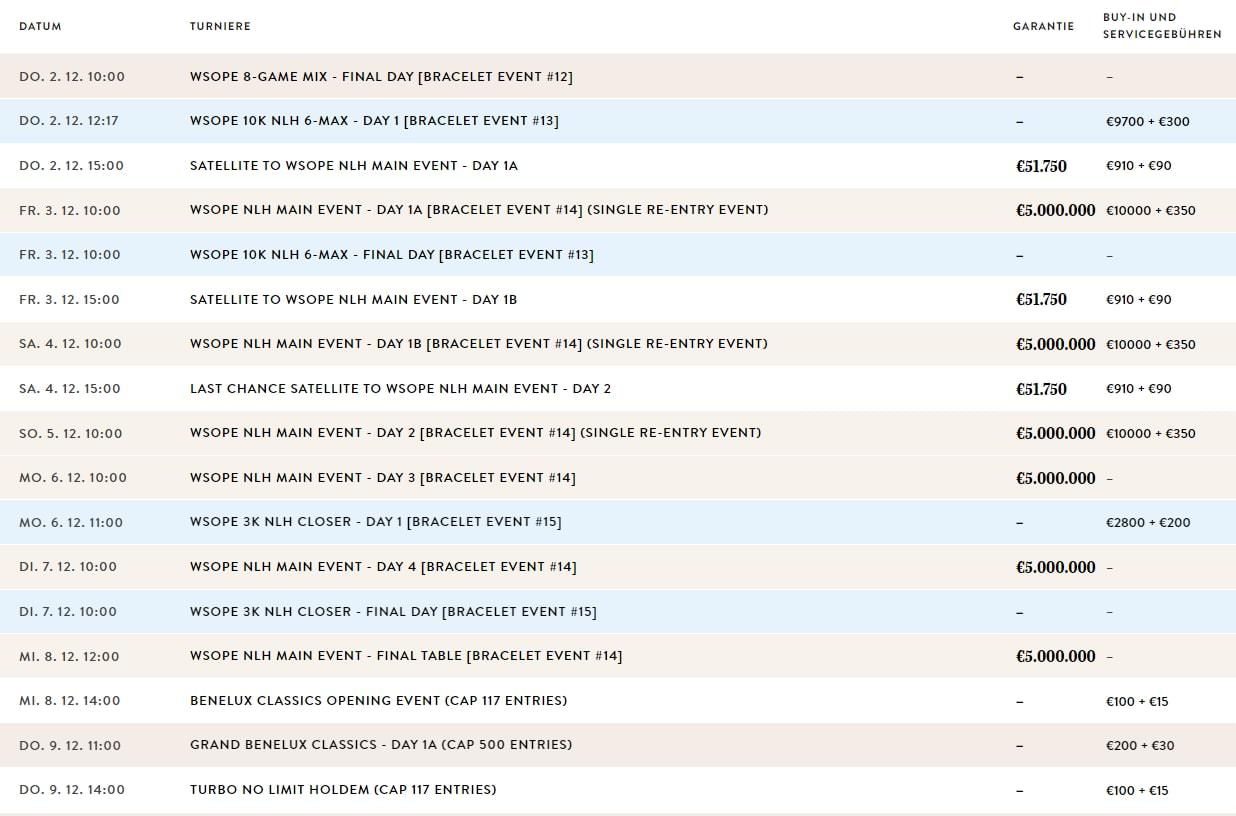Select date DO. 2. 12. 10:00
The width and height of the screenshot is (1236, 816).
[72, 77]
